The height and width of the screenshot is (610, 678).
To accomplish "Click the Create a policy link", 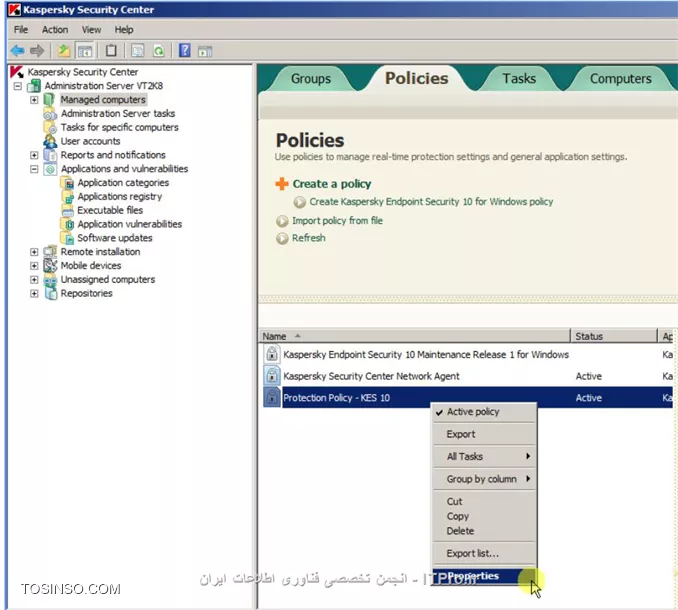I will click(332, 184).
